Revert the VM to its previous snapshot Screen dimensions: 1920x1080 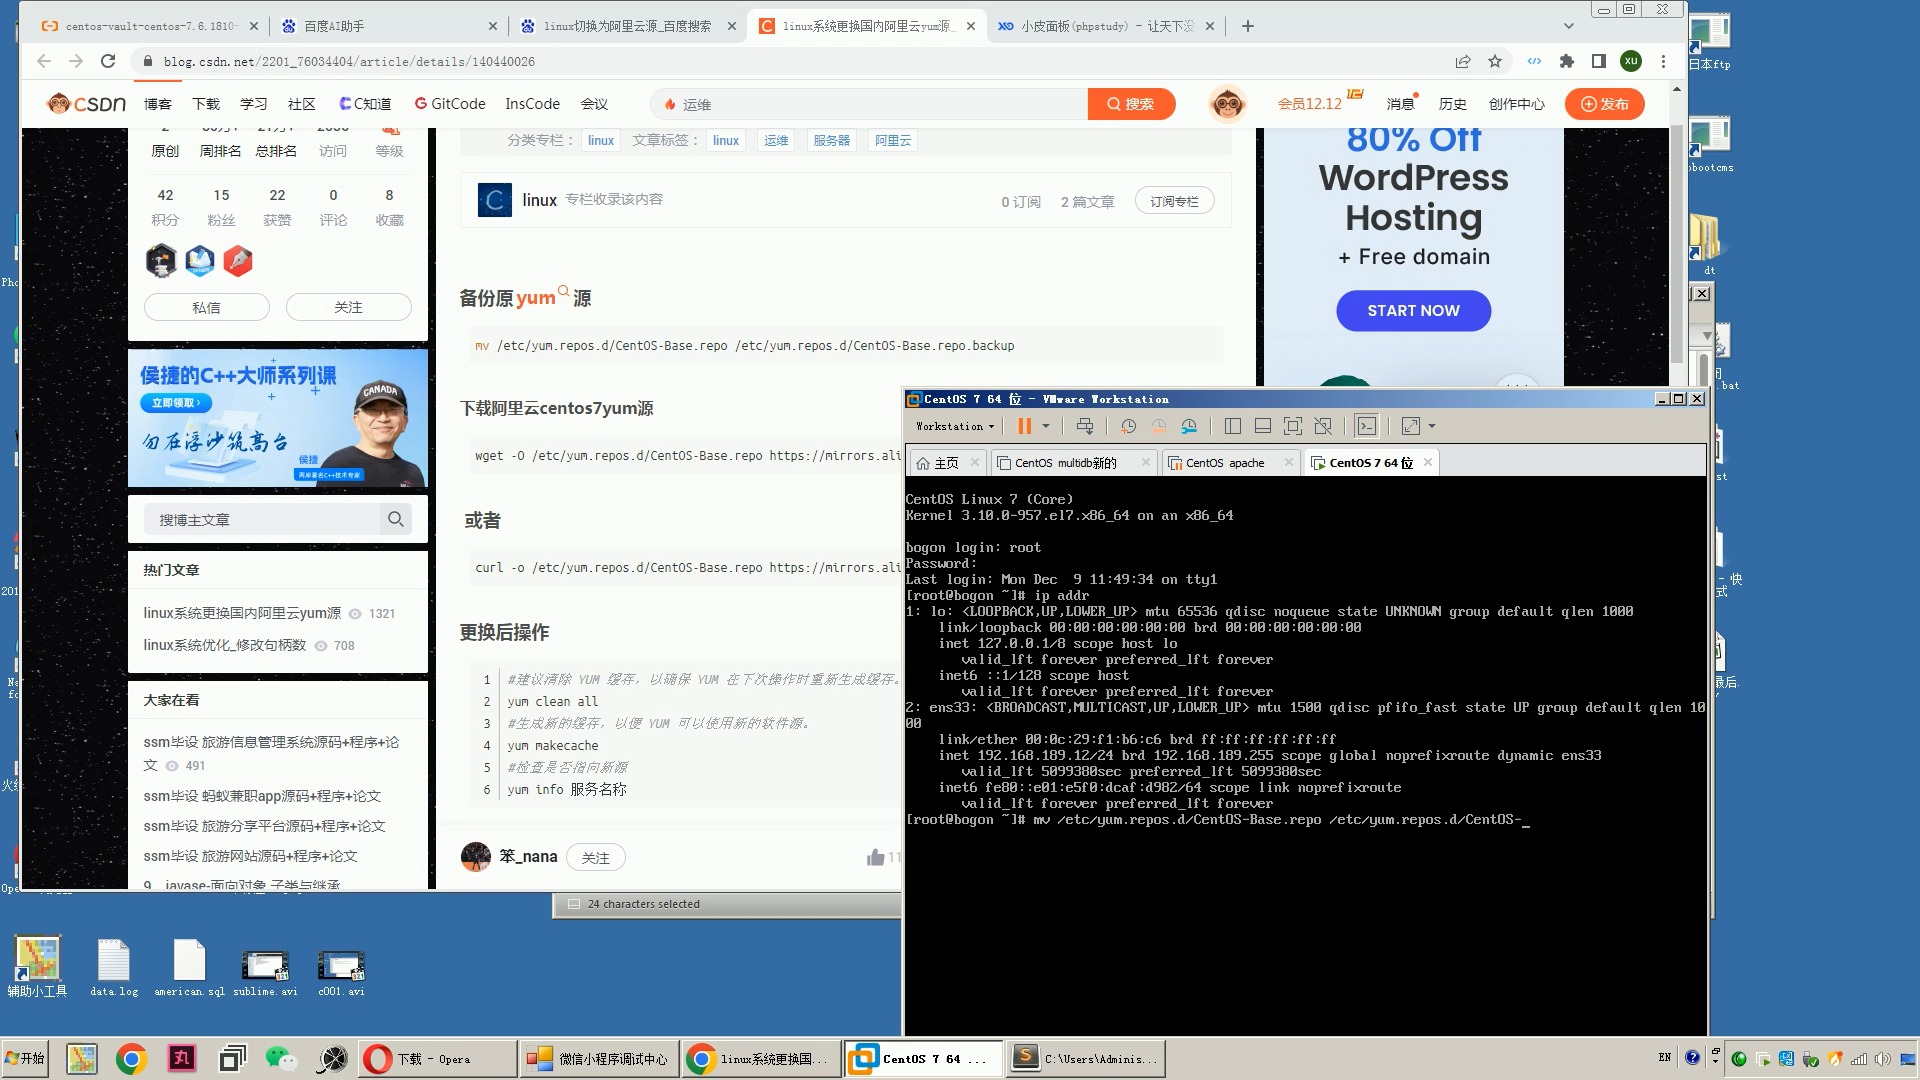pyautogui.click(x=1158, y=426)
